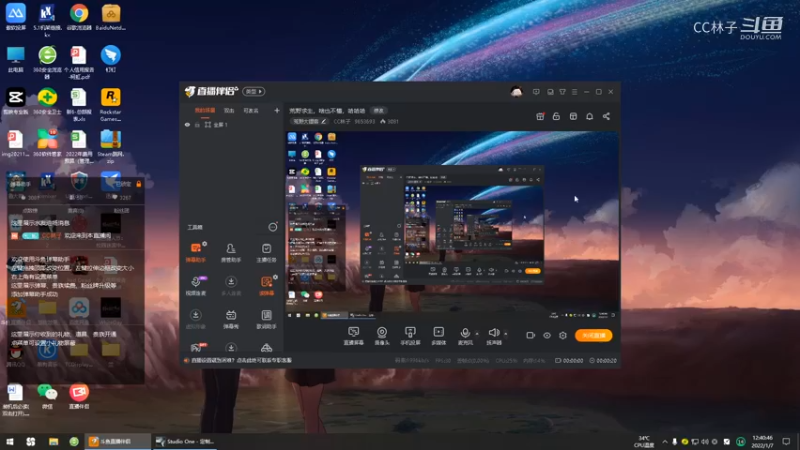Open the 360安全卫士 desktop shortcut
The width and height of the screenshot is (800, 450).
(x=47, y=102)
